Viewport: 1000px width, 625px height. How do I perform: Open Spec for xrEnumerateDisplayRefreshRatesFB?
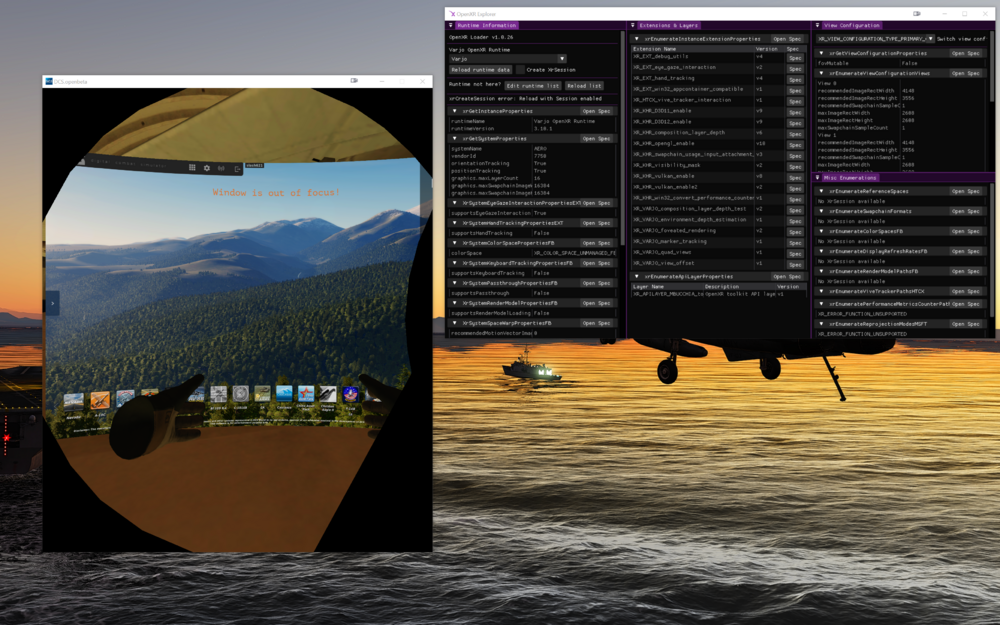pyautogui.click(x=966, y=251)
